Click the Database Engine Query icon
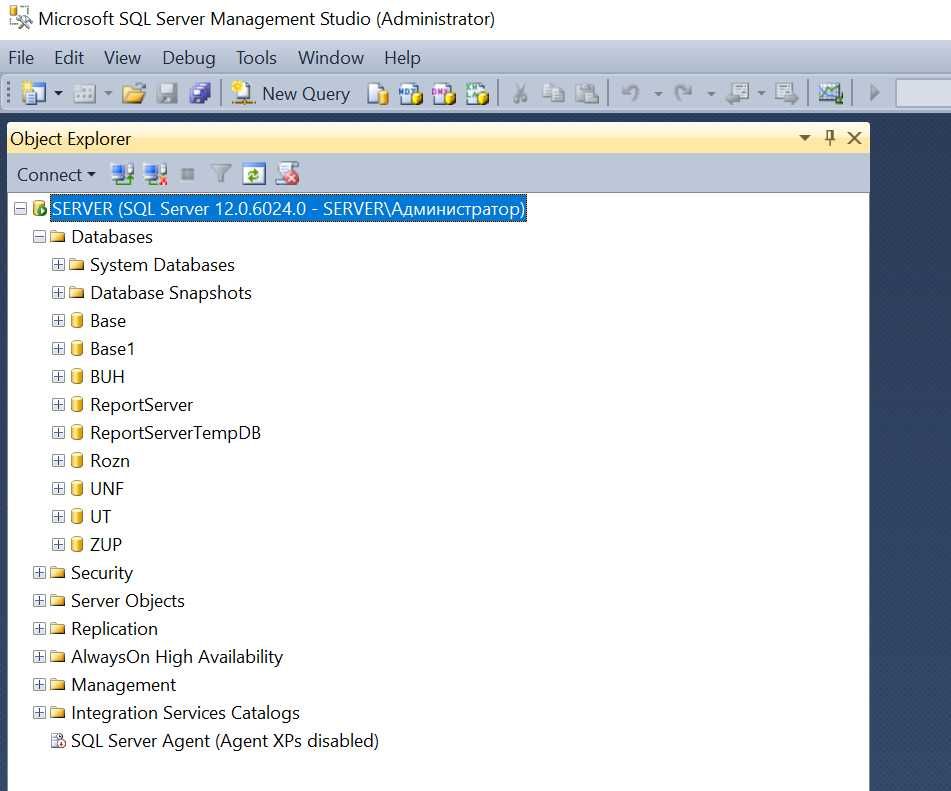The height and width of the screenshot is (791, 951). click(378, 93)
